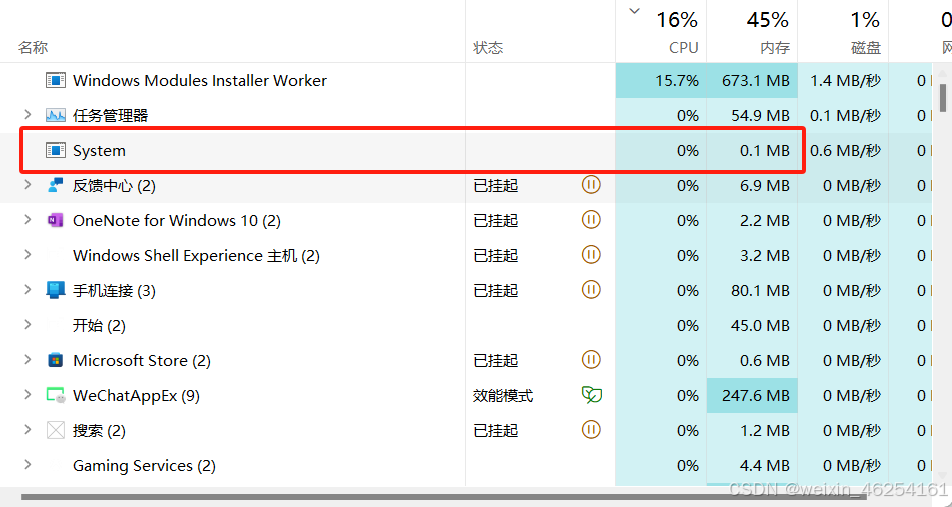Select OneNote for Windows 10 (2) name
Viewport: 952px width, 507px height.
177,220
